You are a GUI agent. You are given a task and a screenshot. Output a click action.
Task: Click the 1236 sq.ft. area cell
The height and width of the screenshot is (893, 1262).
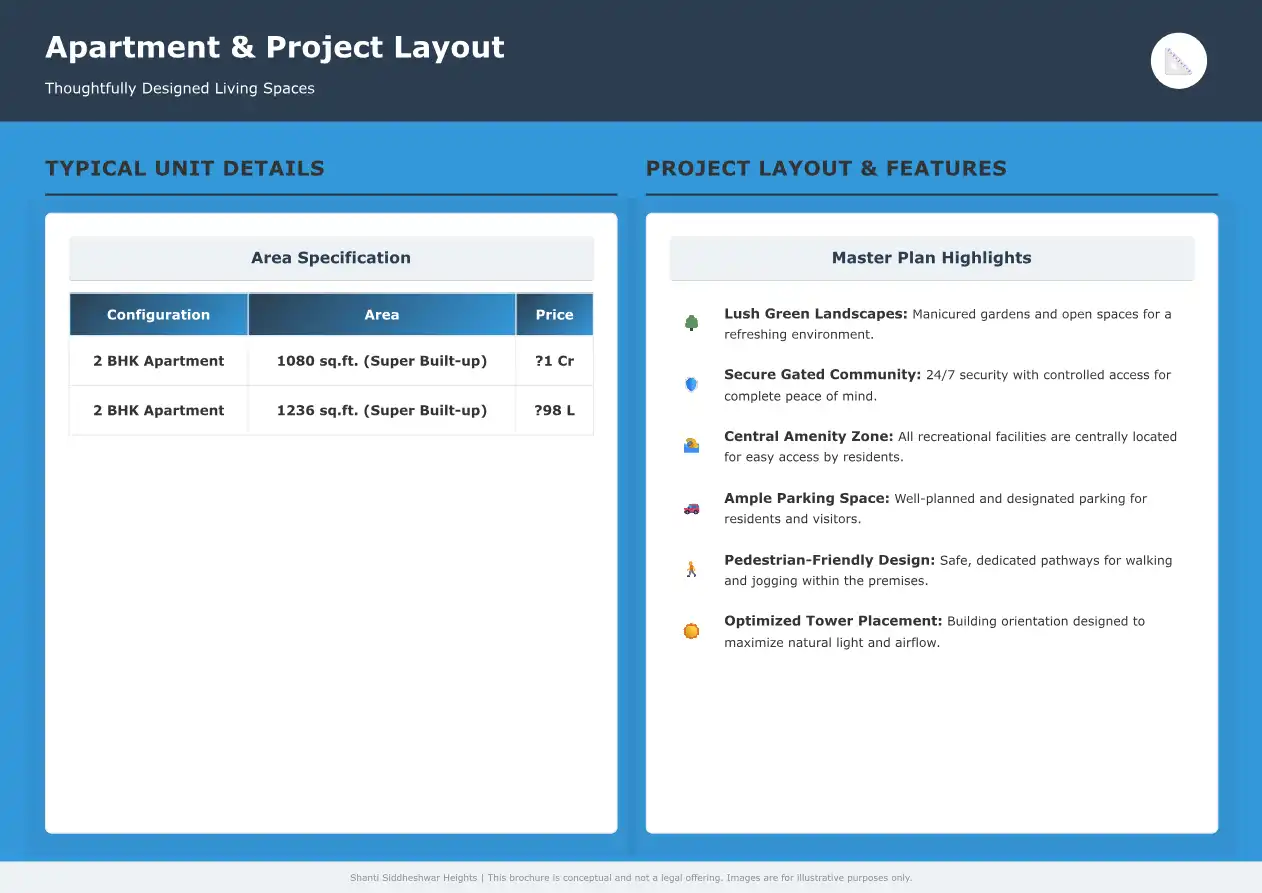(381, 410)
